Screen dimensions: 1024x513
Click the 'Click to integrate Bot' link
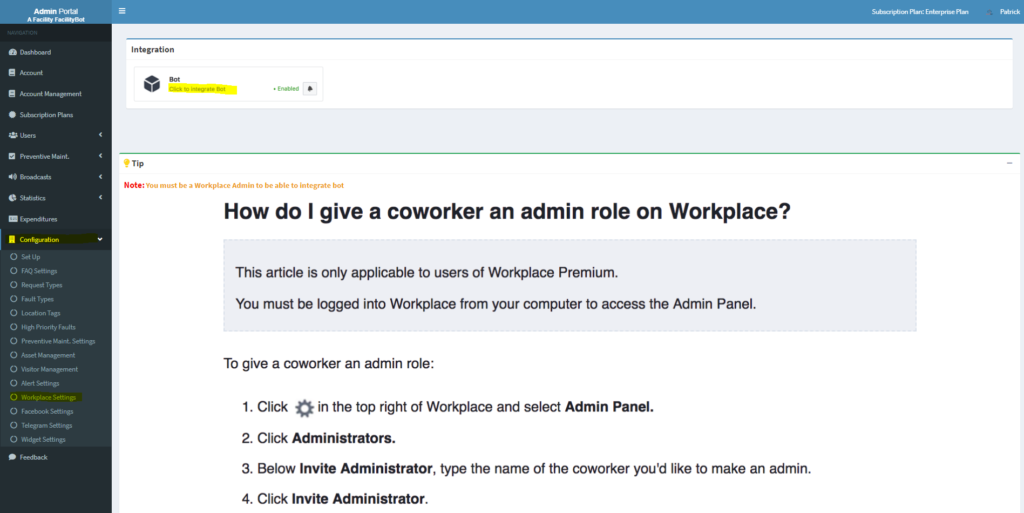point(197,89)
